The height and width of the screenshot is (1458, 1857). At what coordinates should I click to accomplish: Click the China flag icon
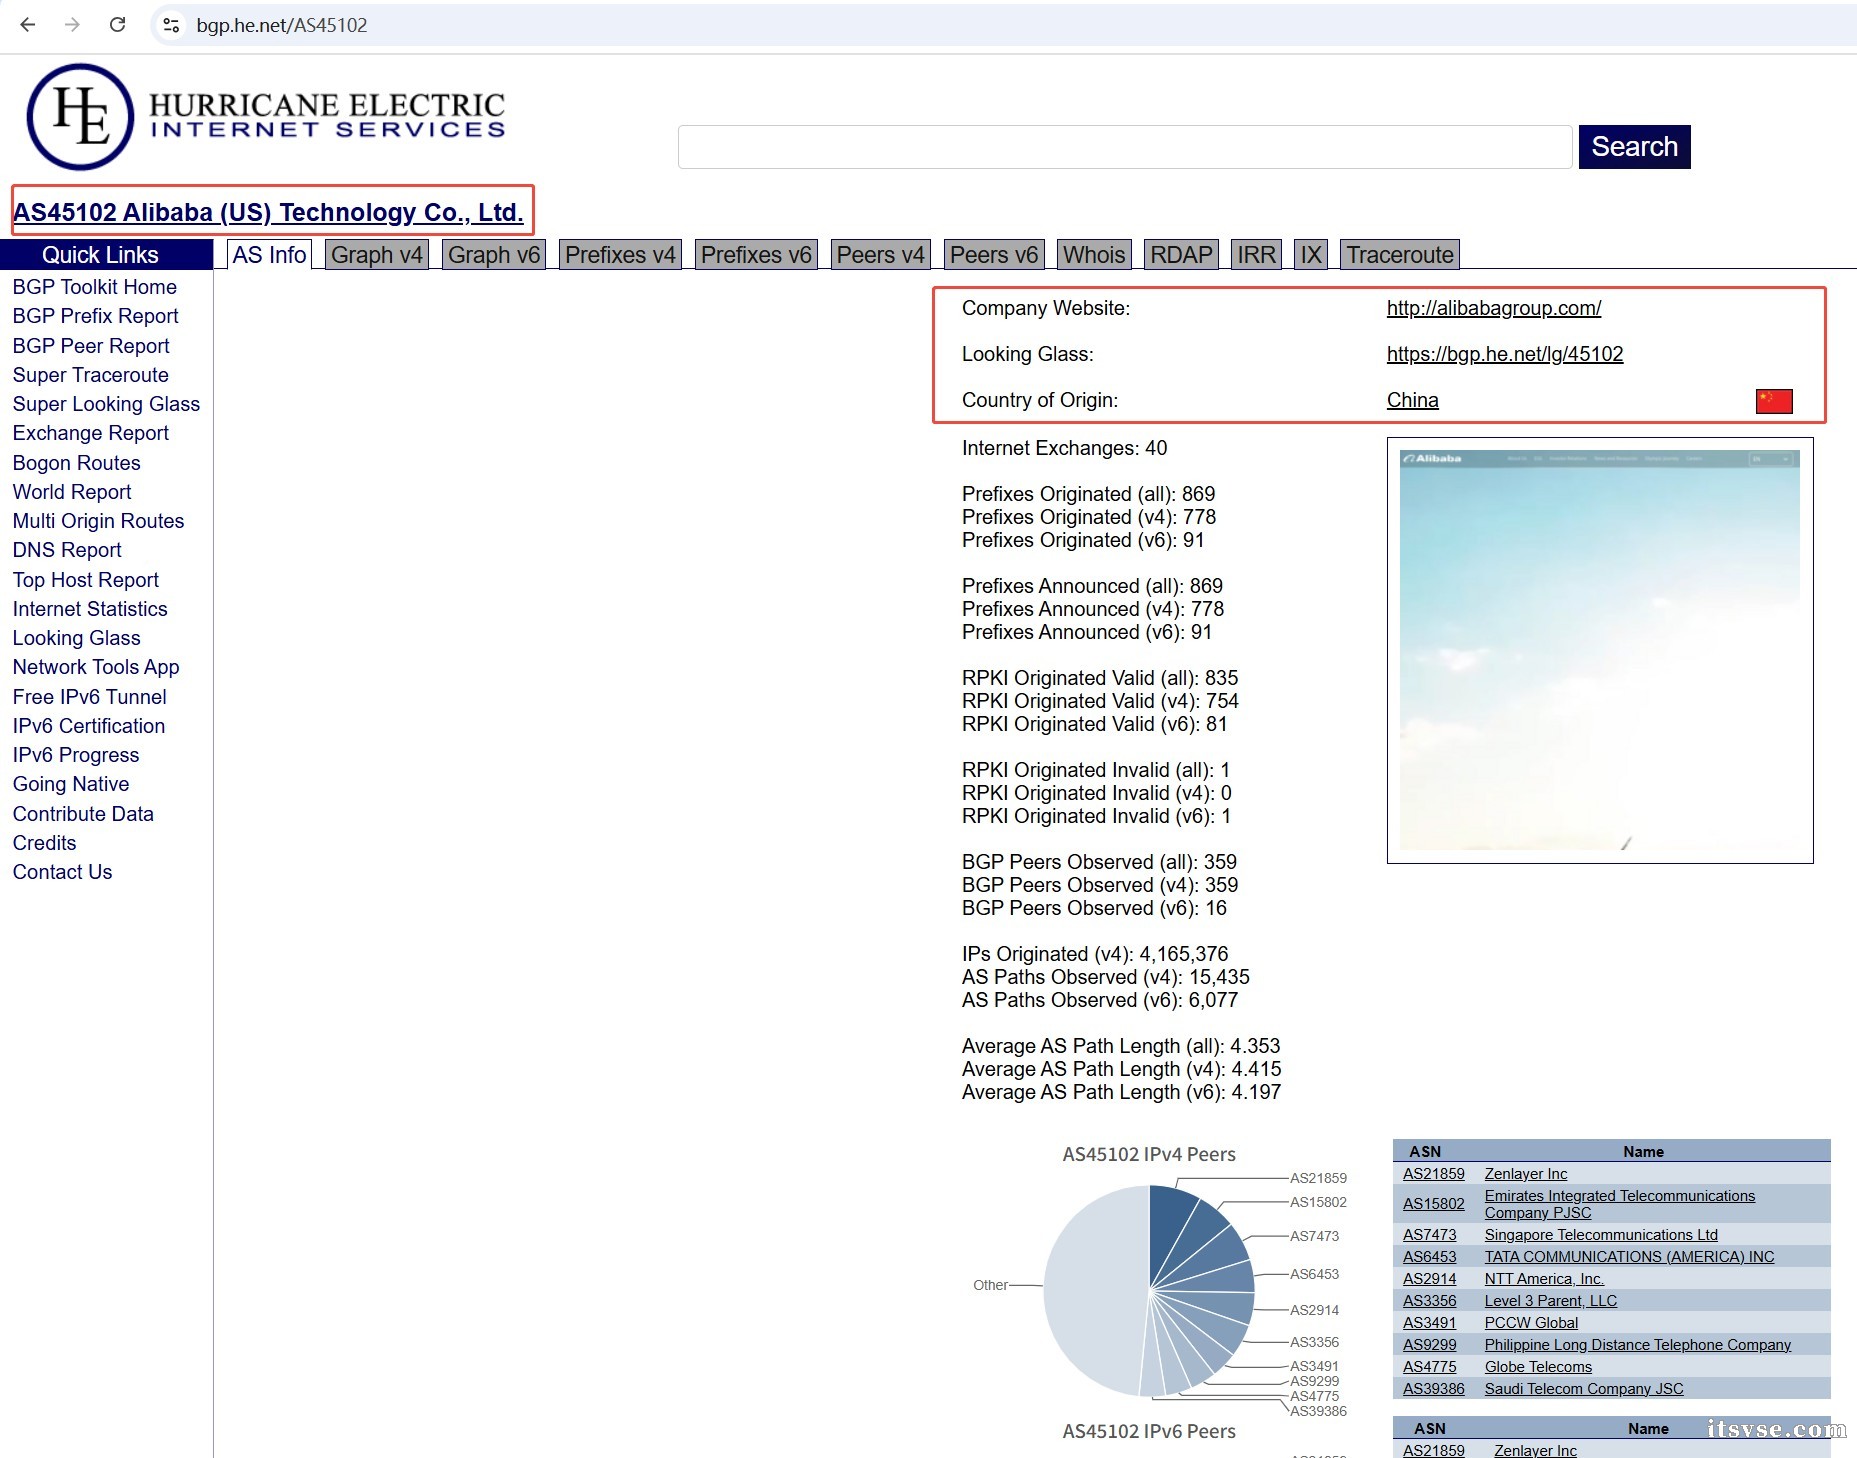[1774, 401]
